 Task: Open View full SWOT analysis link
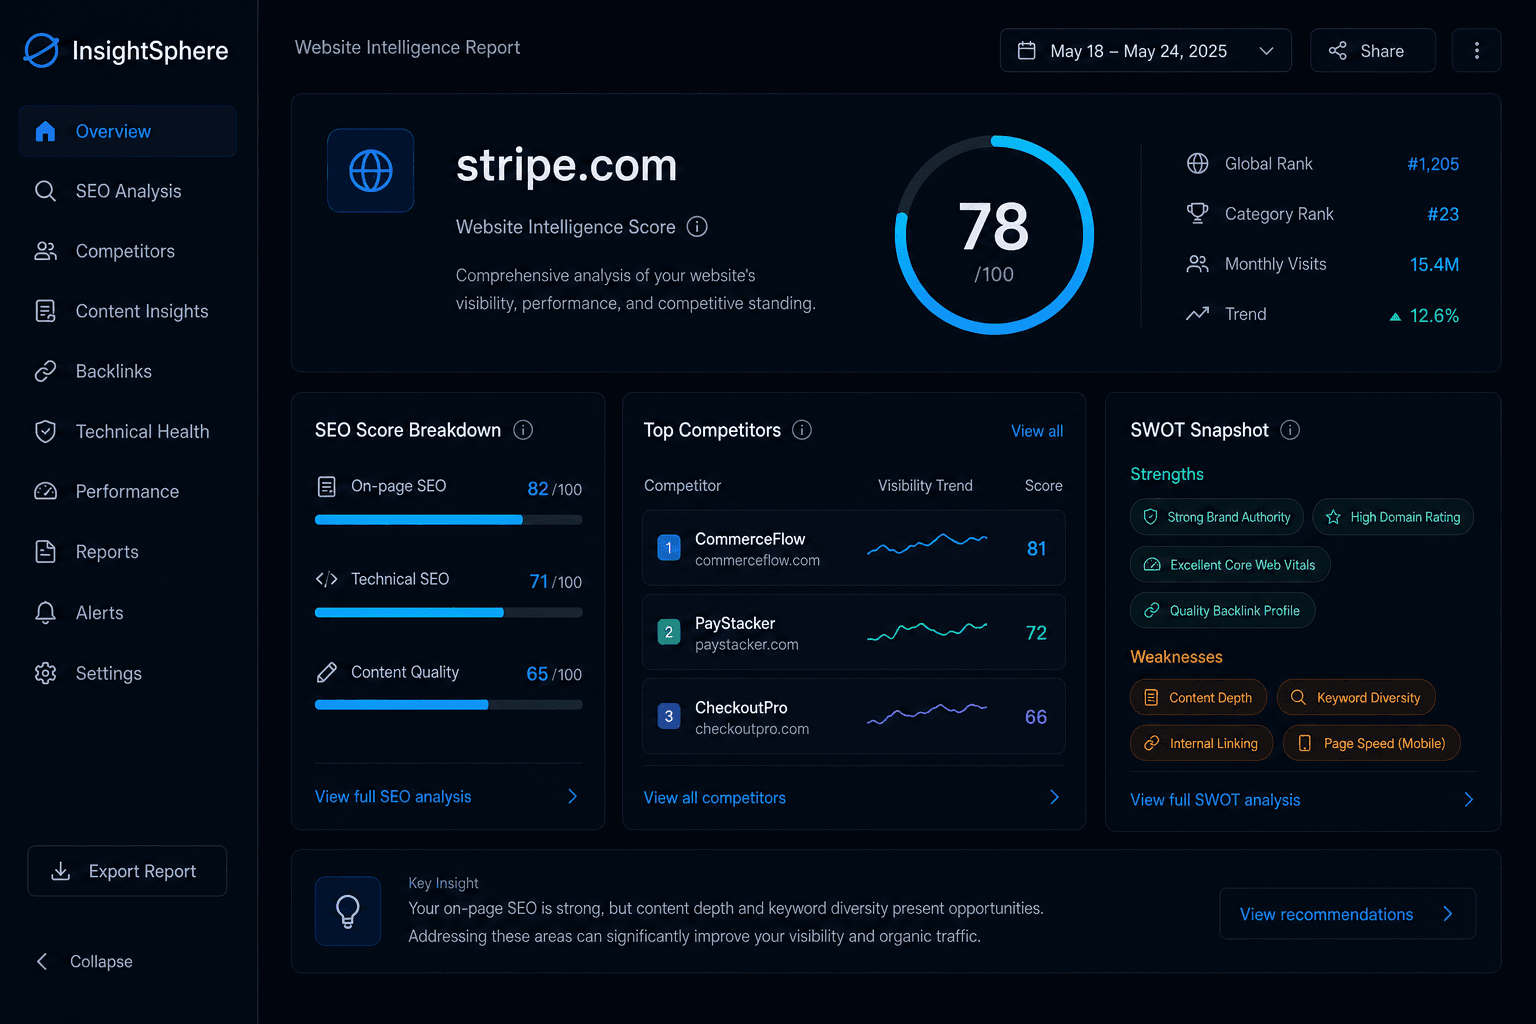1215,800
